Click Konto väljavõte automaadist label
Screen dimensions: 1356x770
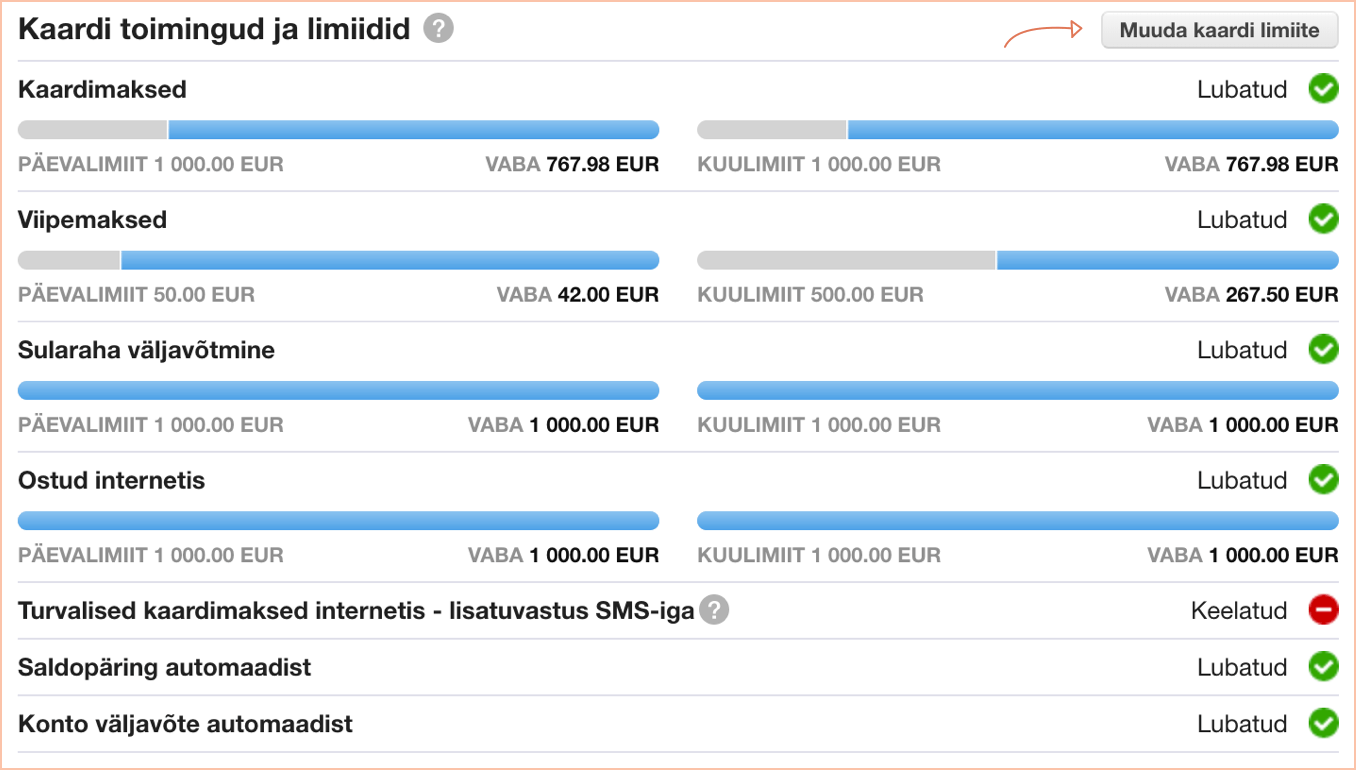click(x=185, y=723)
